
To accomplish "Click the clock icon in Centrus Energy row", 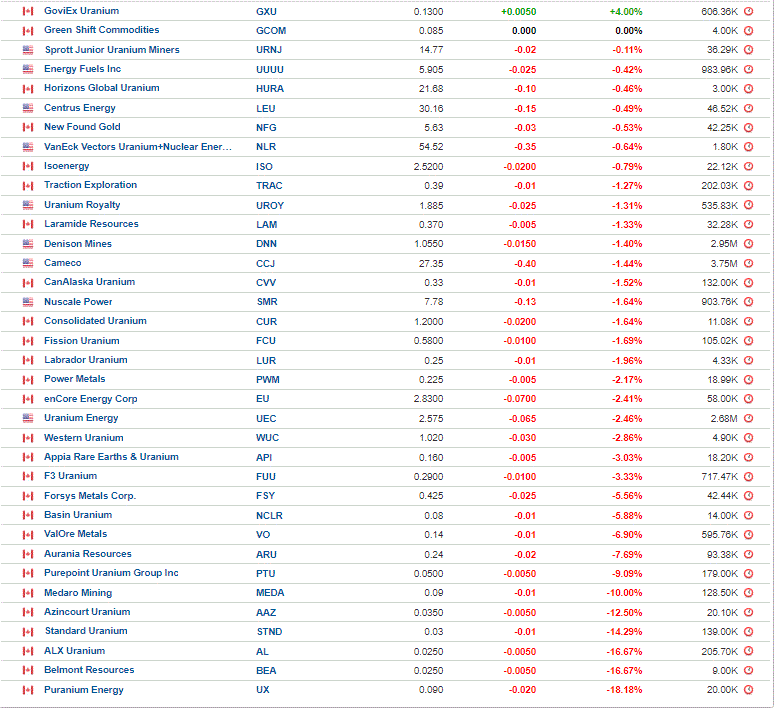I will (x=749, y=109).
